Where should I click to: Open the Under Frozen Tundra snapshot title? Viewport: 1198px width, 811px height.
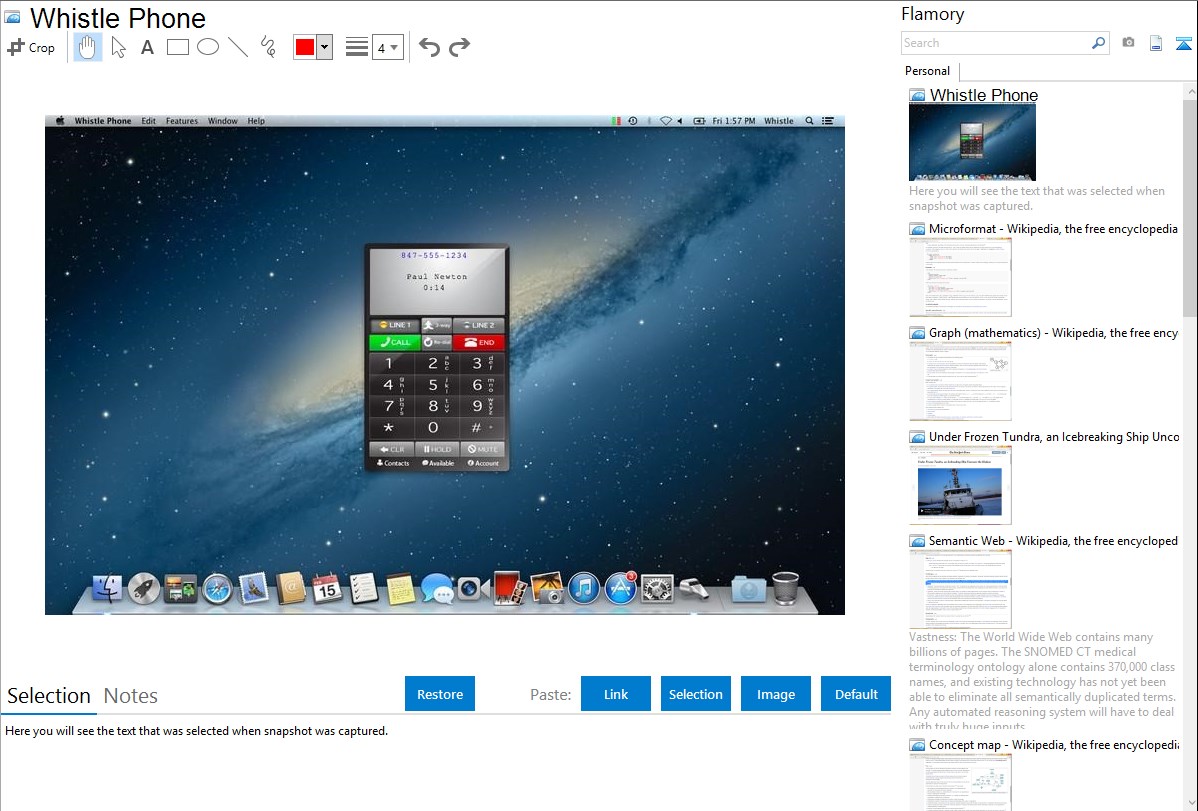coord(1054,436)
